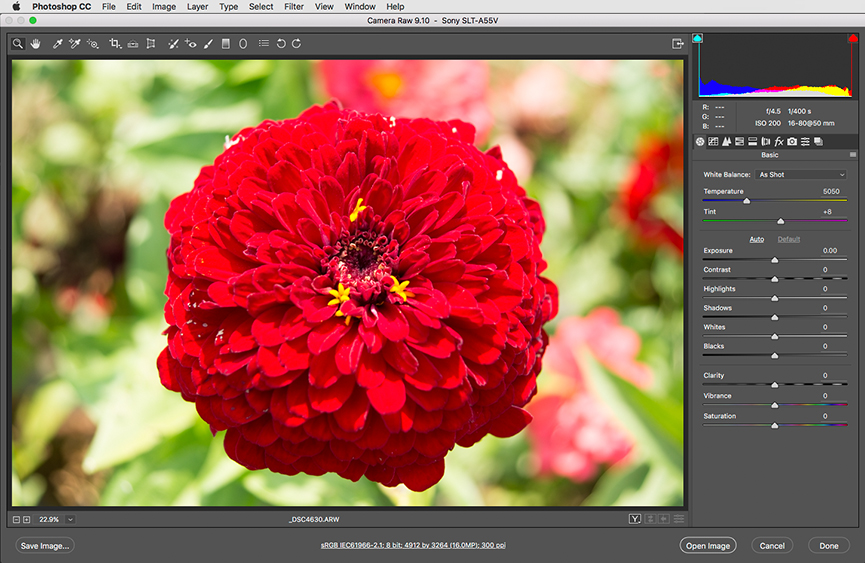
Task: Open the Filter menu
Action: click(x=293, y=7)
